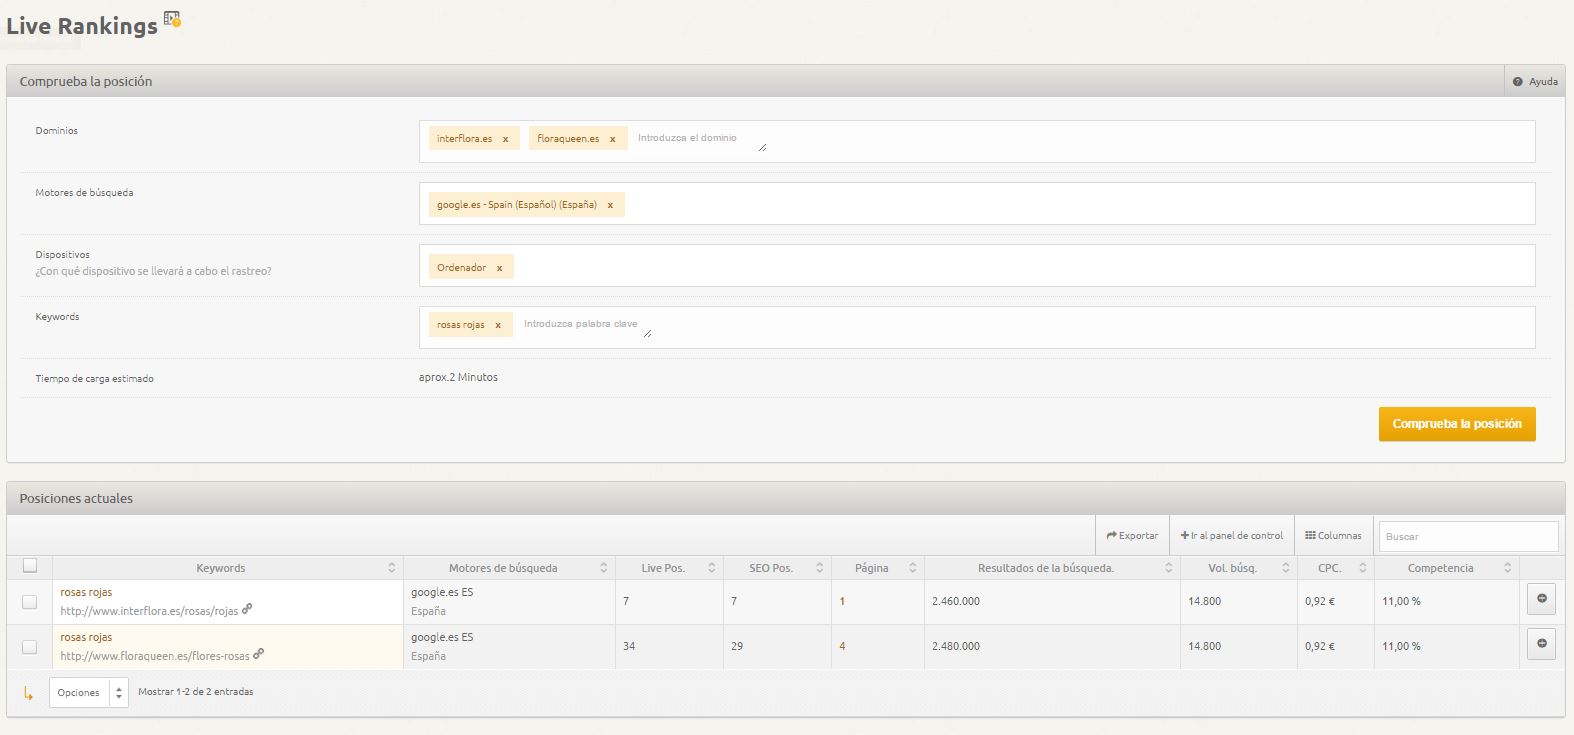Image resolution: width=1574 pixels, height=735 pixels.
Task: Click the link icon beside interflora.es URL
Action: (247, 608)
